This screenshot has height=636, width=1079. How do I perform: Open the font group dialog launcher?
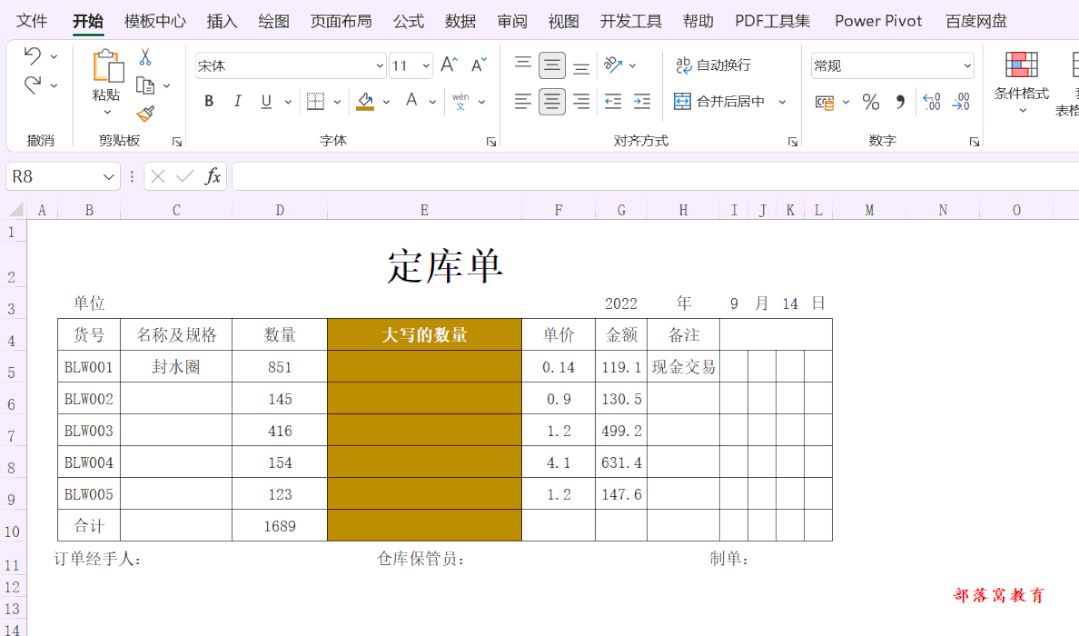[491, 142]
